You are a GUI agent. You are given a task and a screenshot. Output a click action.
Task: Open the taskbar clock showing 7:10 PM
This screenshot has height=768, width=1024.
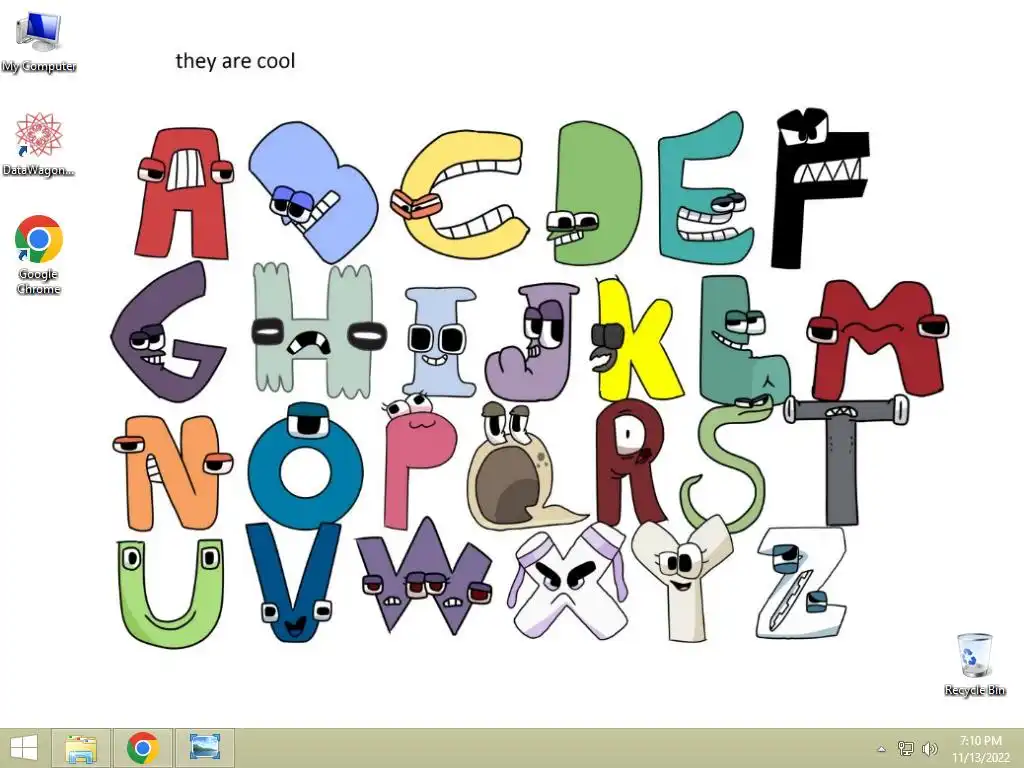[x=980, y=749]
